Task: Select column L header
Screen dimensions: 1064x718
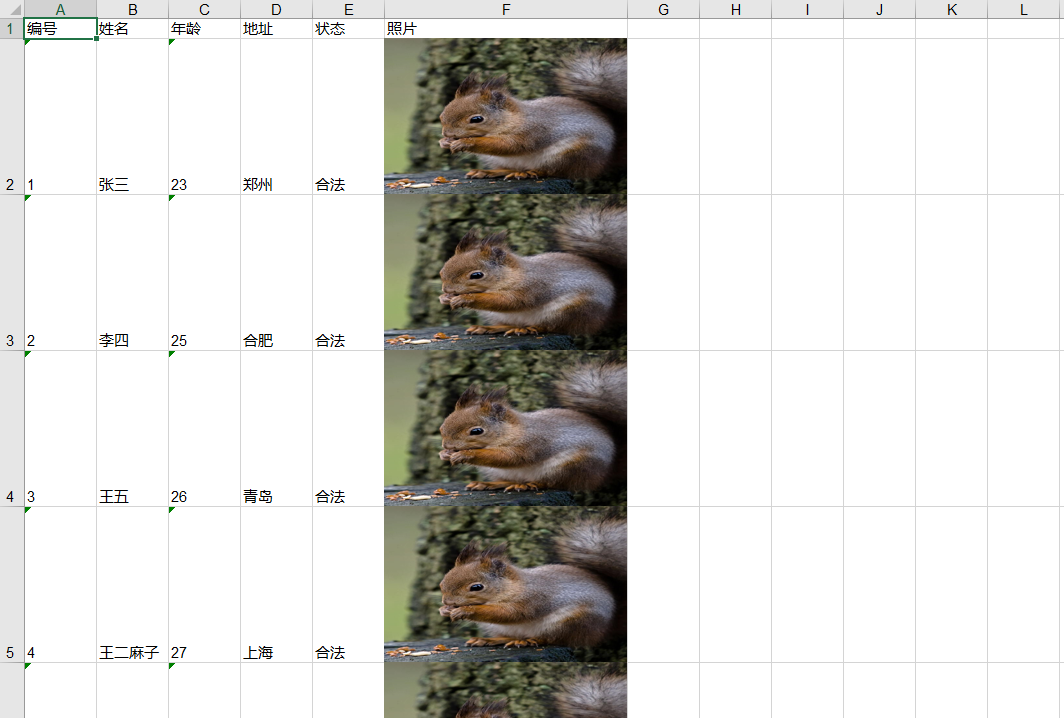Action: 1025,9
